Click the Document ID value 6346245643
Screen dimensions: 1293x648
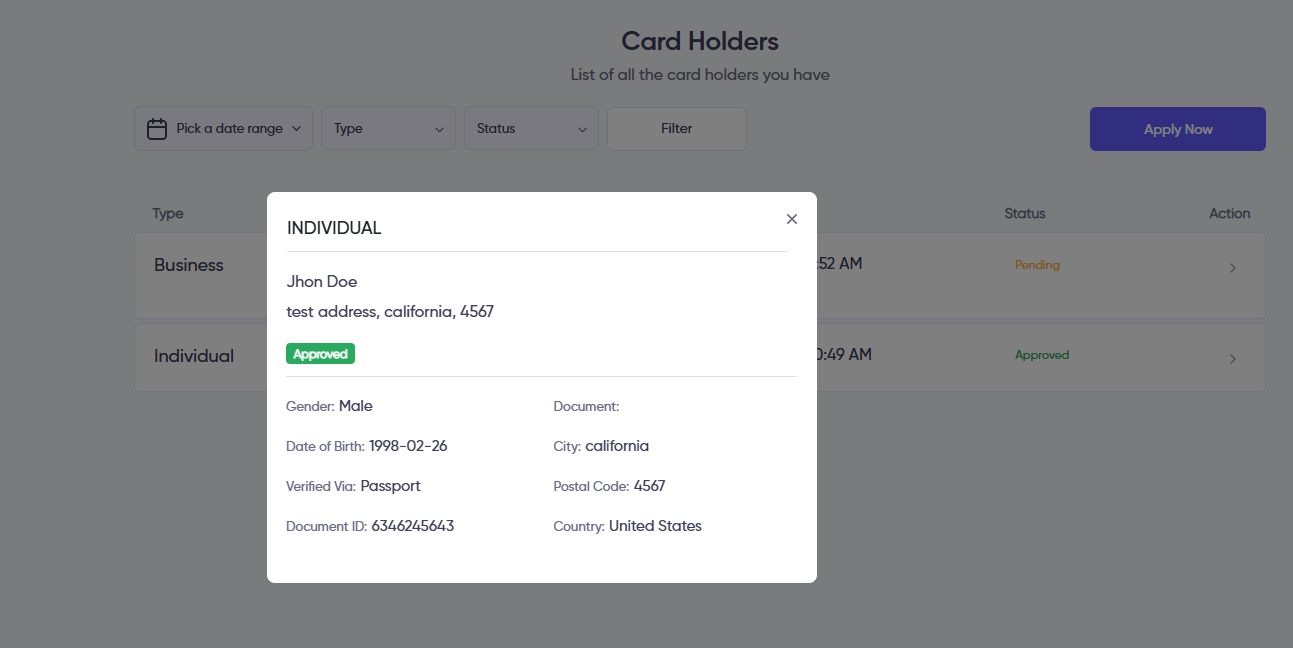[x=412, y=526]
